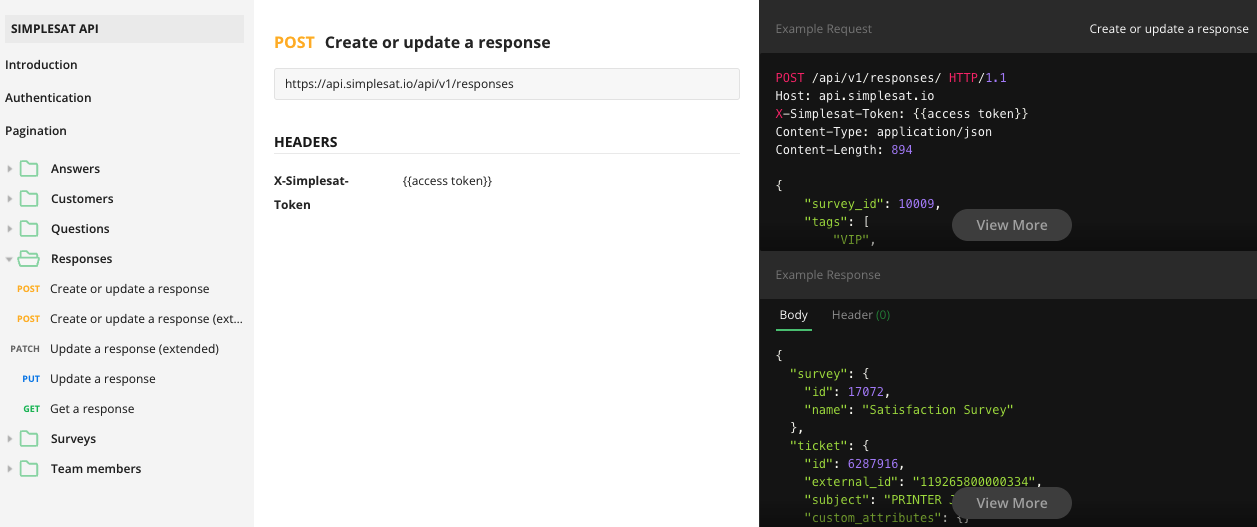Click View More in Example Request
Screen dimensions: 1257x527
click(1012, 225)
